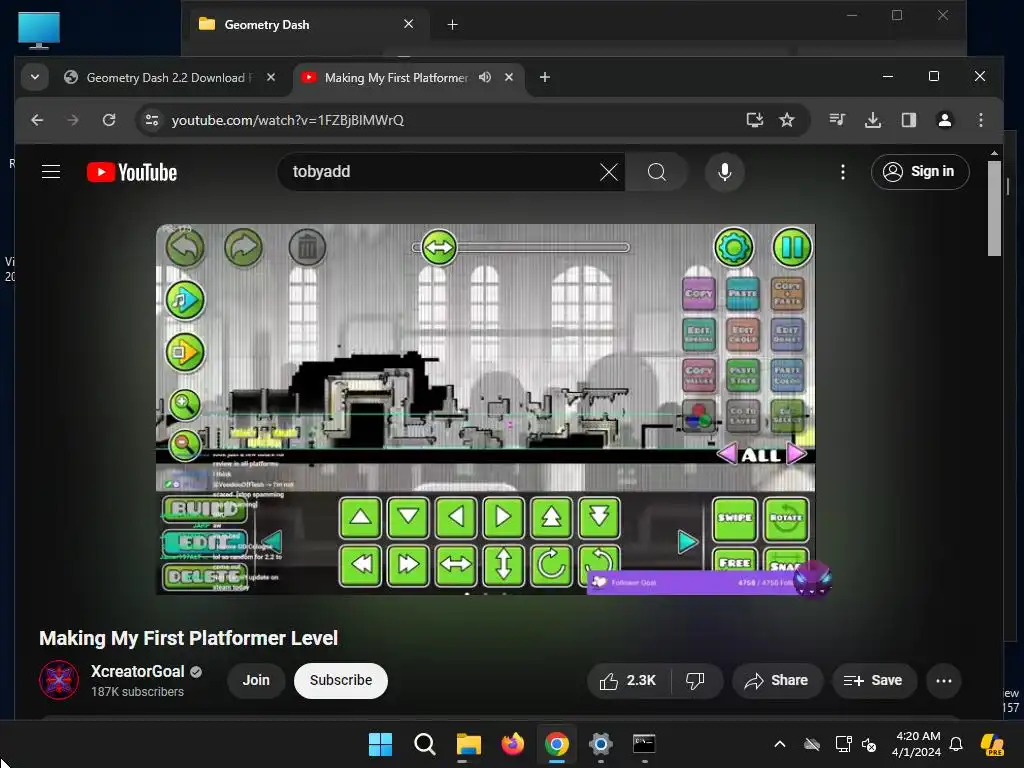Start voice search with the microphone

tap(724, 172)
